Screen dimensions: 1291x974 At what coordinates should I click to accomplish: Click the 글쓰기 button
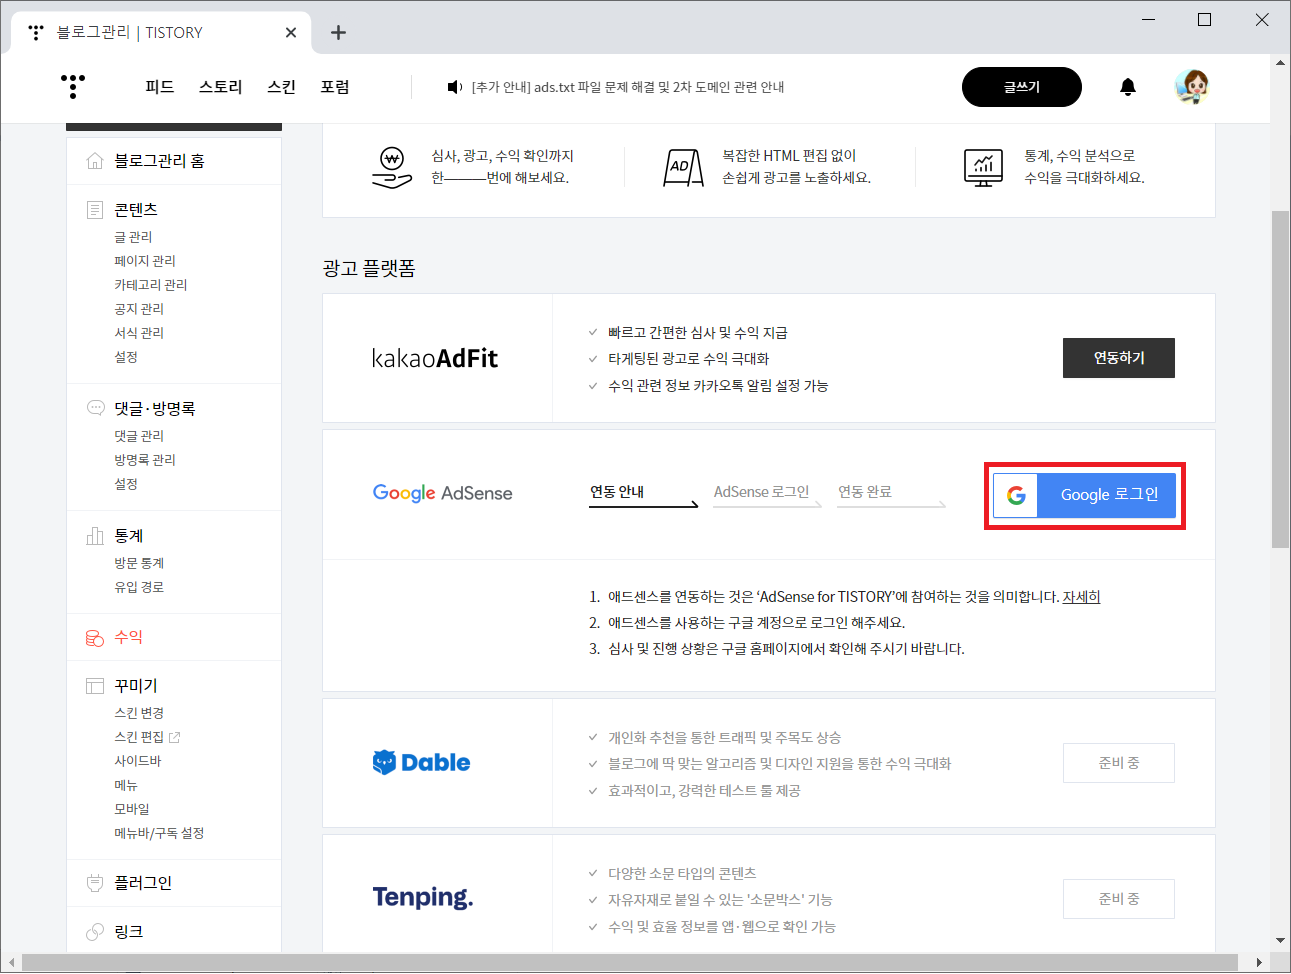click(1022, 87)
